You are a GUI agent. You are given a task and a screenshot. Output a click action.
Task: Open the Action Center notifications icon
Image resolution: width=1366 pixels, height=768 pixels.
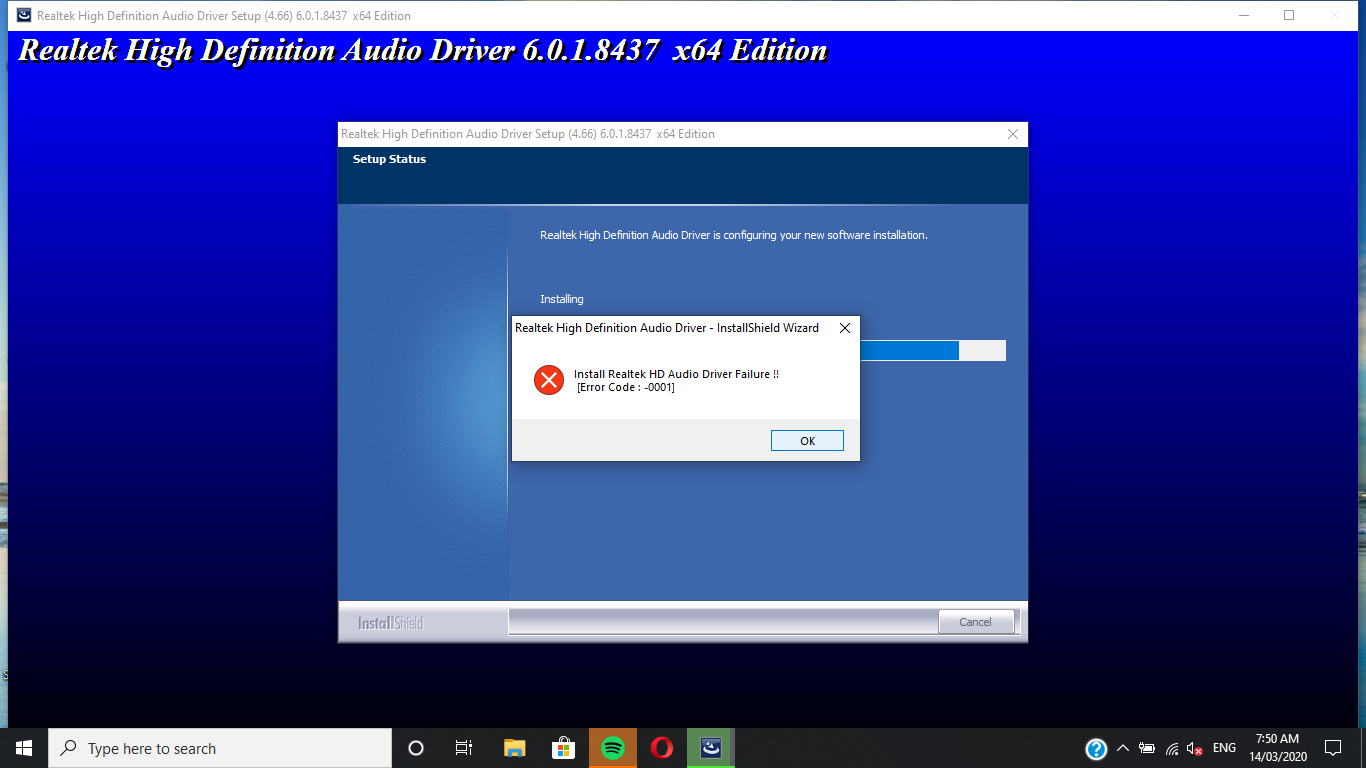tap(1333, 748)
